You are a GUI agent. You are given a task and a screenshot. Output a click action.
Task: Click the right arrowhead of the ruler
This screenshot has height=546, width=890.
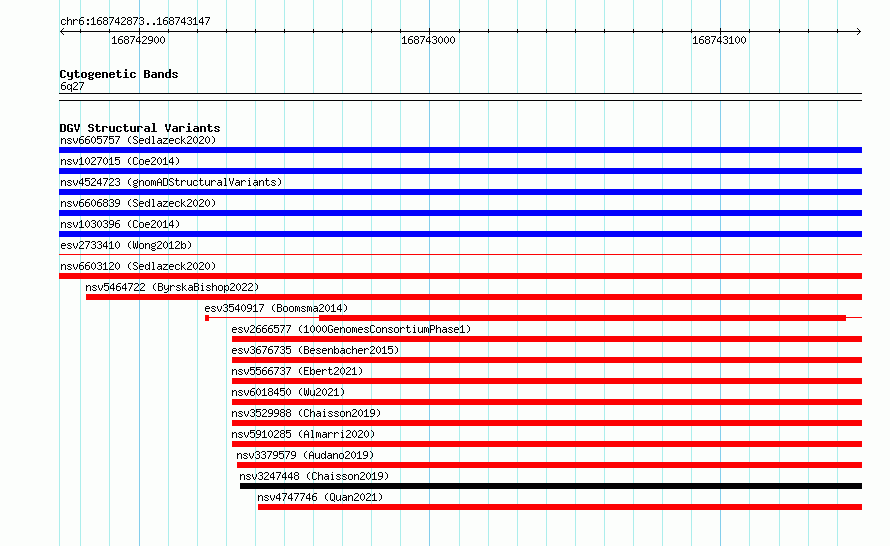click(x=859, y=31)
